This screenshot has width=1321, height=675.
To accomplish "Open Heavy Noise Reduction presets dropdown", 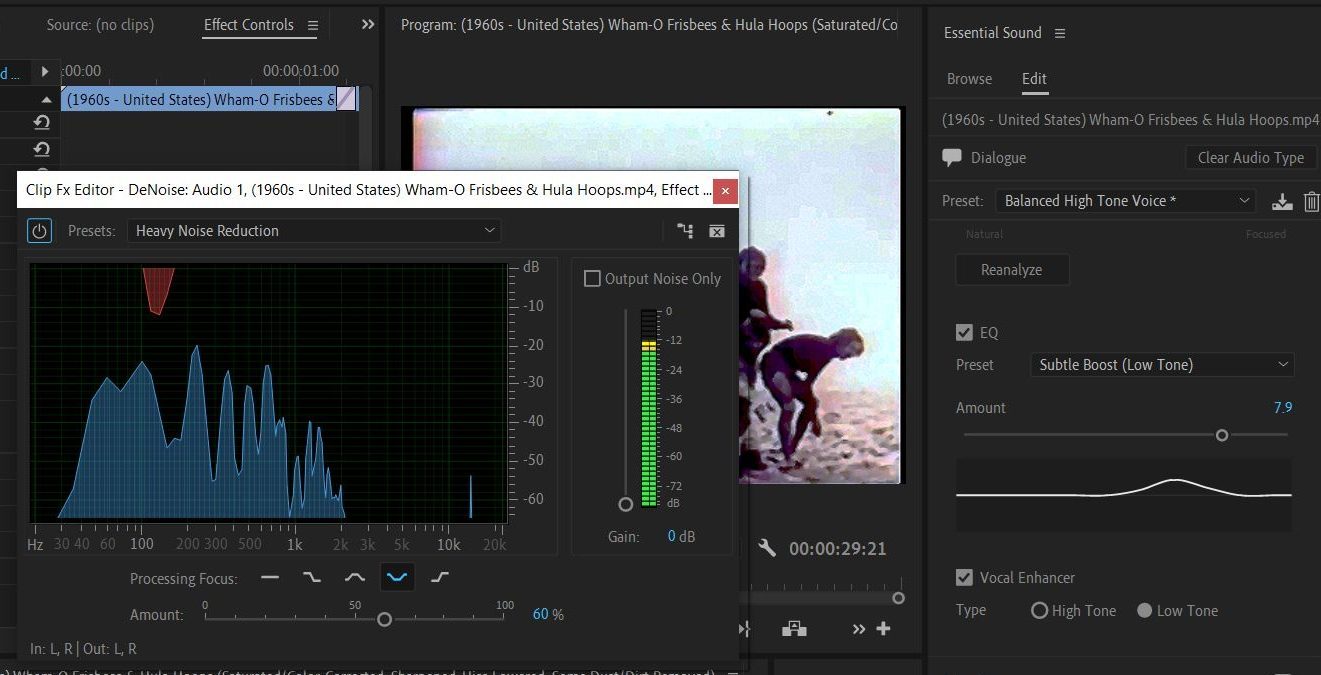I will click(314, 231).
